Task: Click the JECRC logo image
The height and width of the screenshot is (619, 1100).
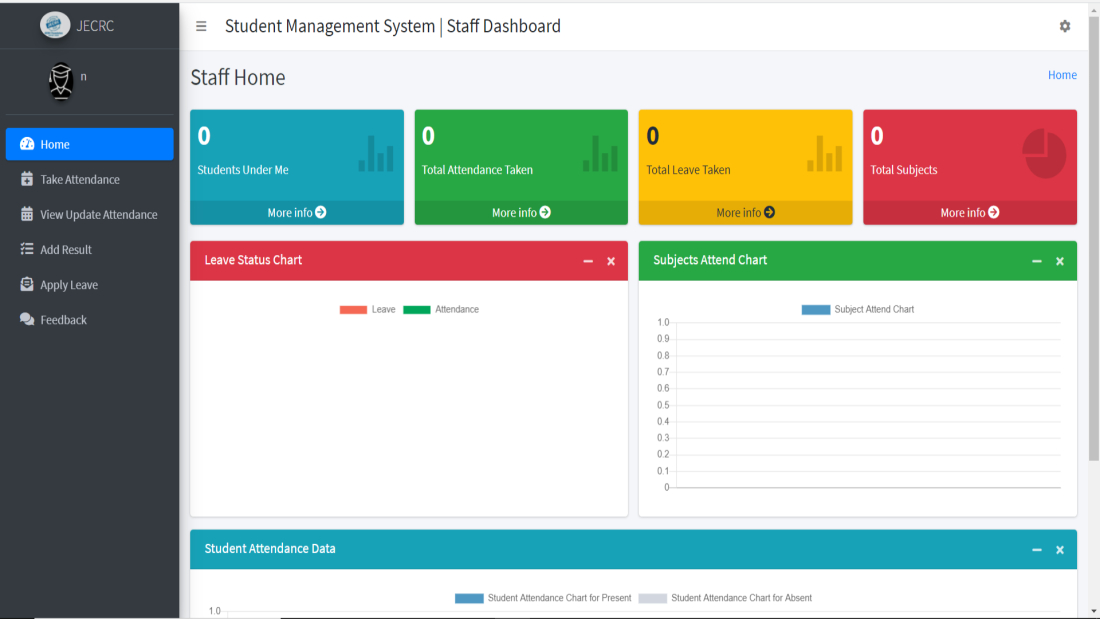Action: click(x=55, y=26)
